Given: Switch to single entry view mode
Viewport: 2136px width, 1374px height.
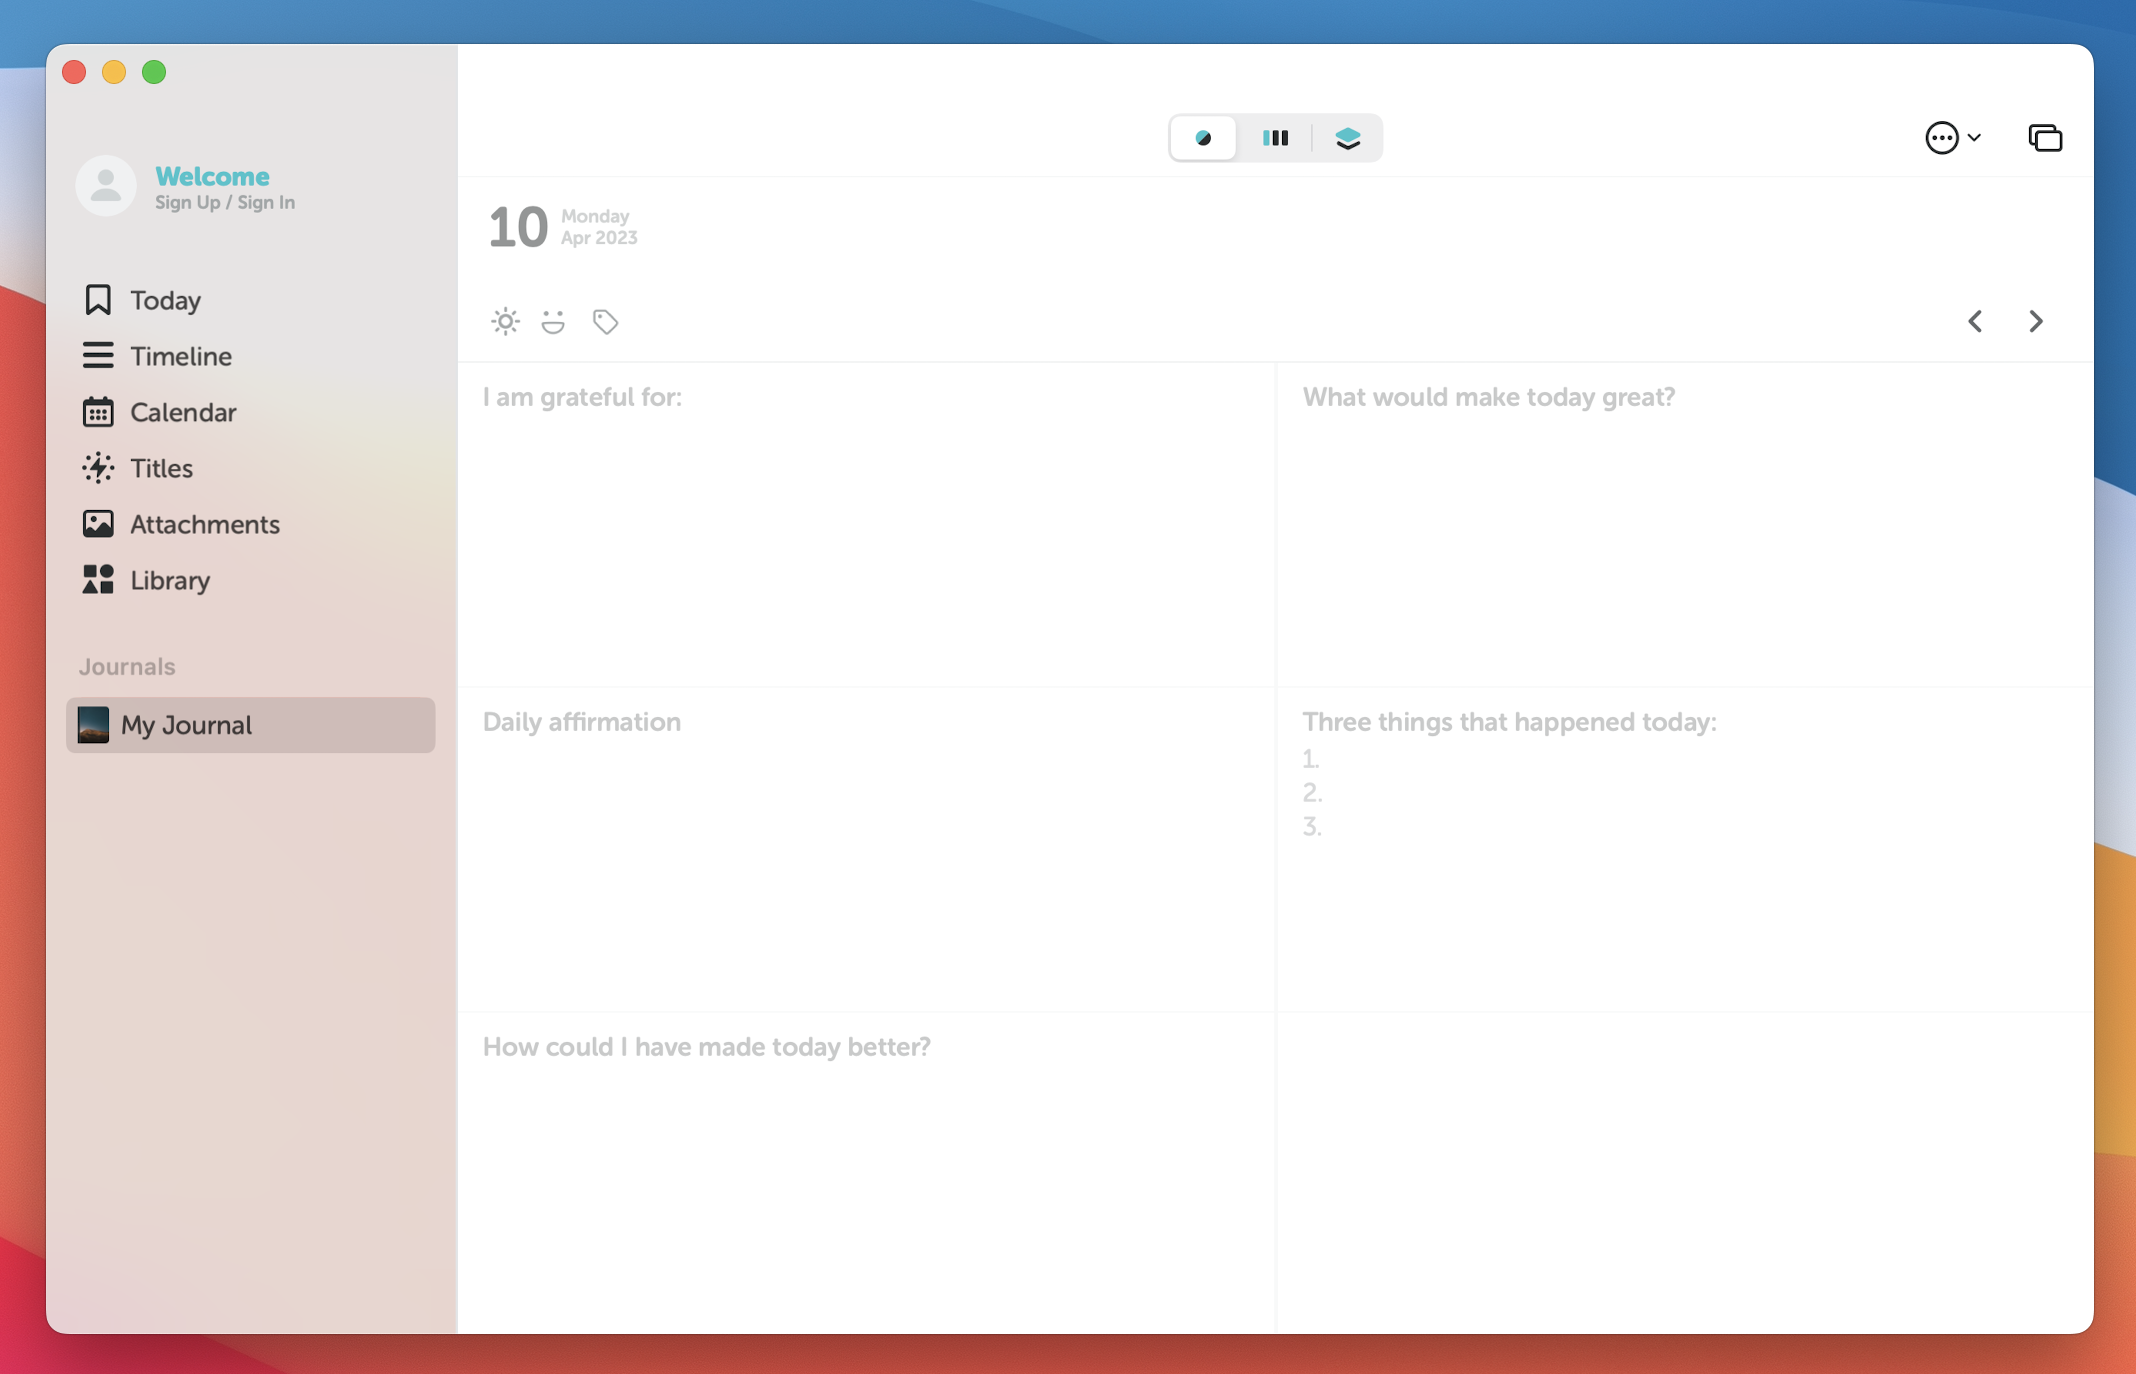Looking at the screenshot, I should pyautogui.click(x=1207, y=137).
